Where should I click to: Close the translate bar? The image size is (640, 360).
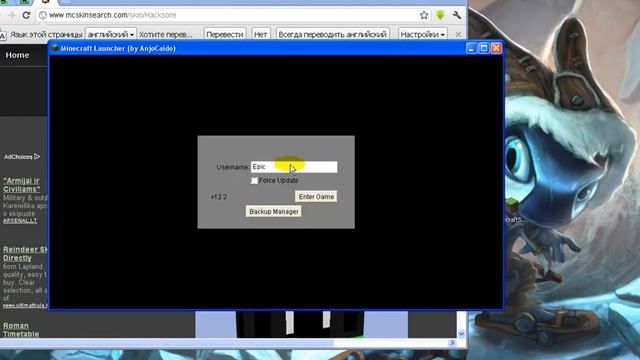458,35
